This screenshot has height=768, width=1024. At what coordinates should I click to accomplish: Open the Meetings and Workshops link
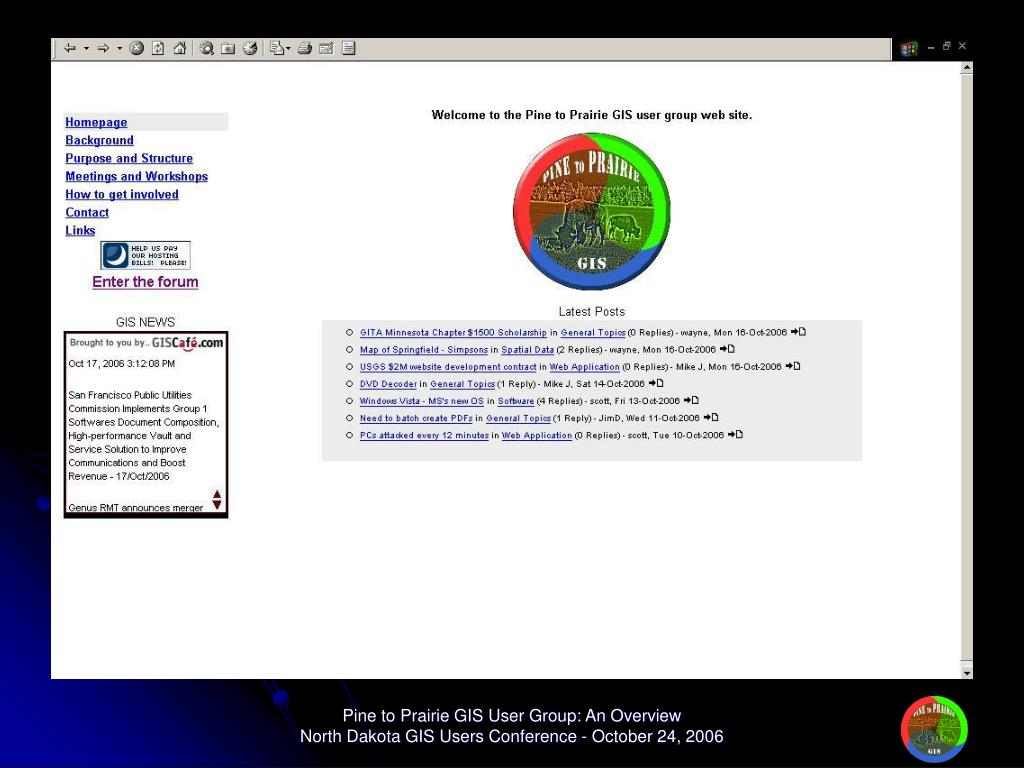(136, 176)
